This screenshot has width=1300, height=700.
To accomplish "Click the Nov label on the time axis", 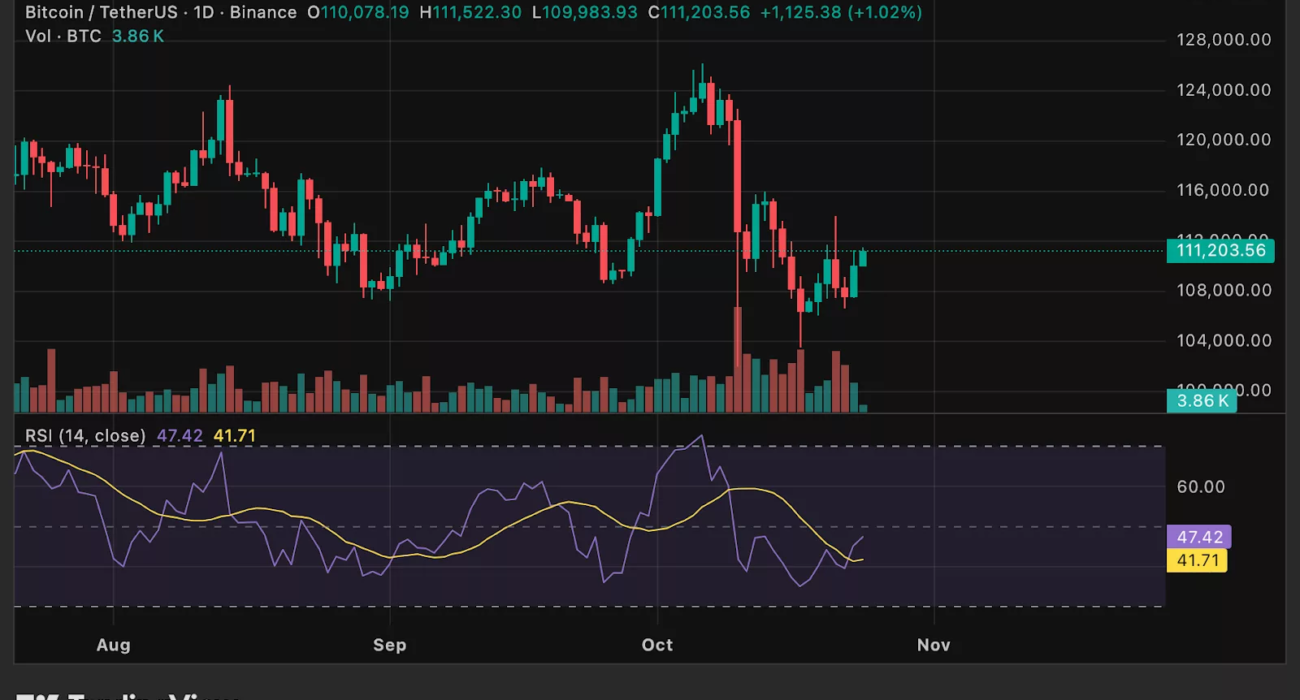I will click(933, 645).
